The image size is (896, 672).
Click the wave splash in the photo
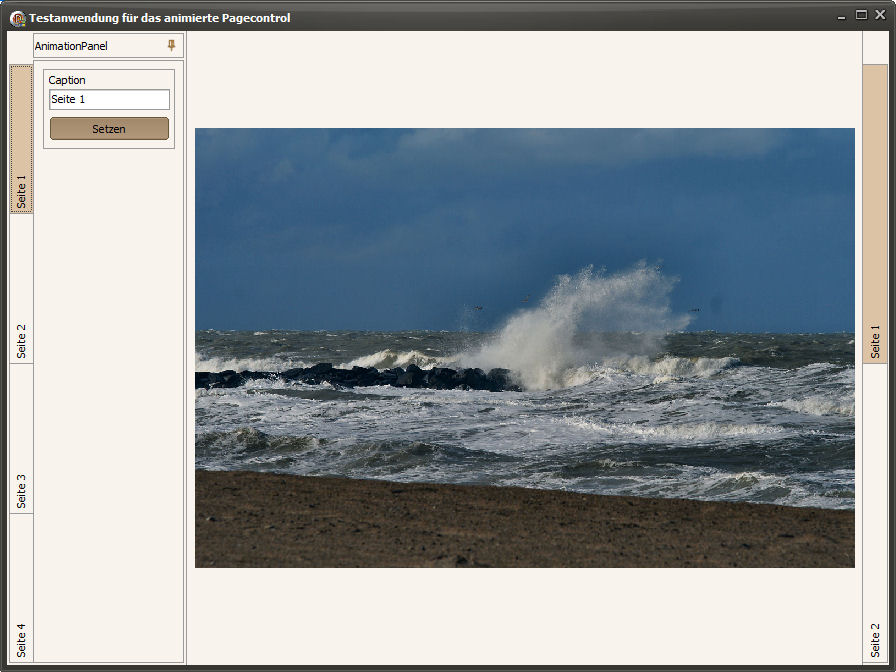(580, 320)
